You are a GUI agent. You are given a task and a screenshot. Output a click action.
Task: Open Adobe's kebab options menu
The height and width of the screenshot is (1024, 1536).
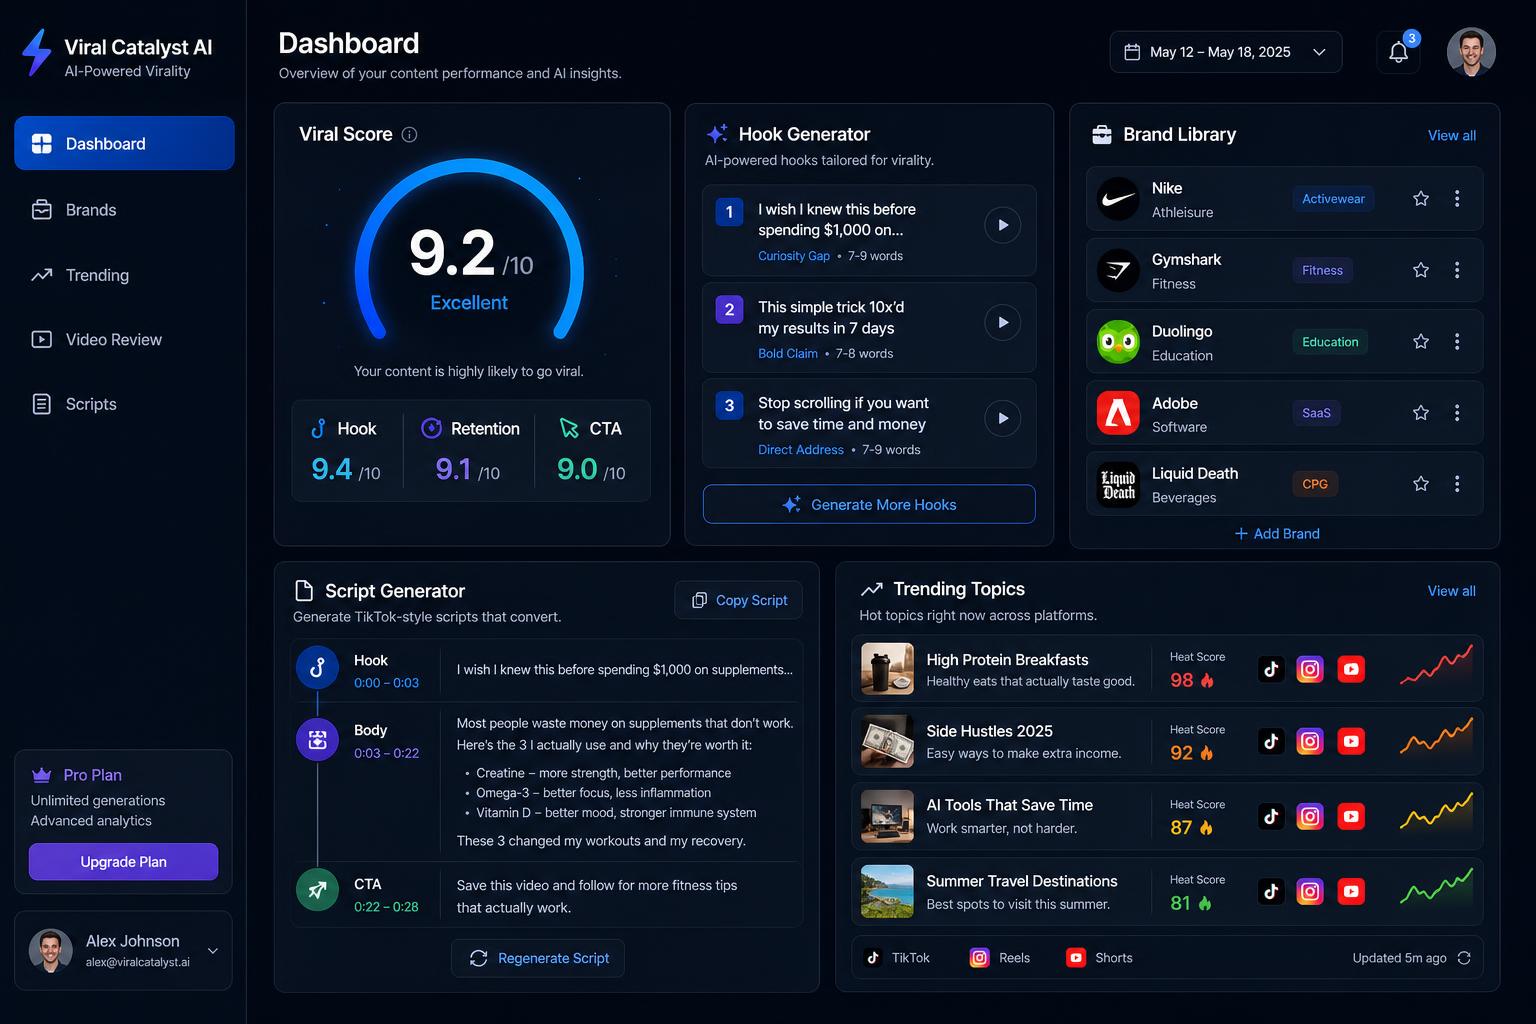point(1457,412)
